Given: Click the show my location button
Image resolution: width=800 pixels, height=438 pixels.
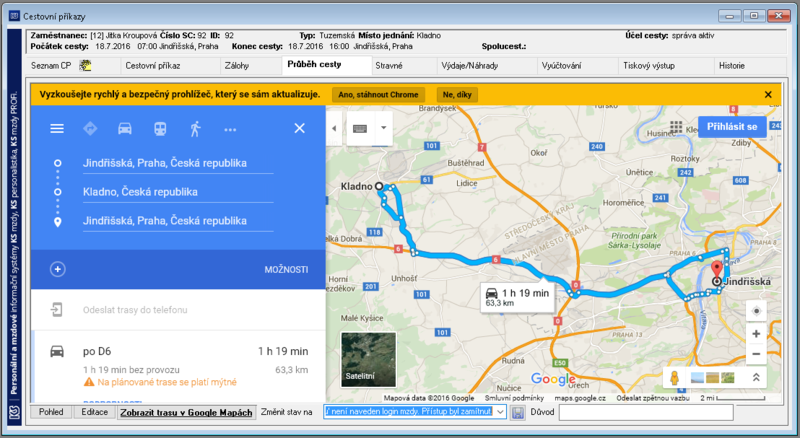Looking at the screenshot, I should pos(756,311).
